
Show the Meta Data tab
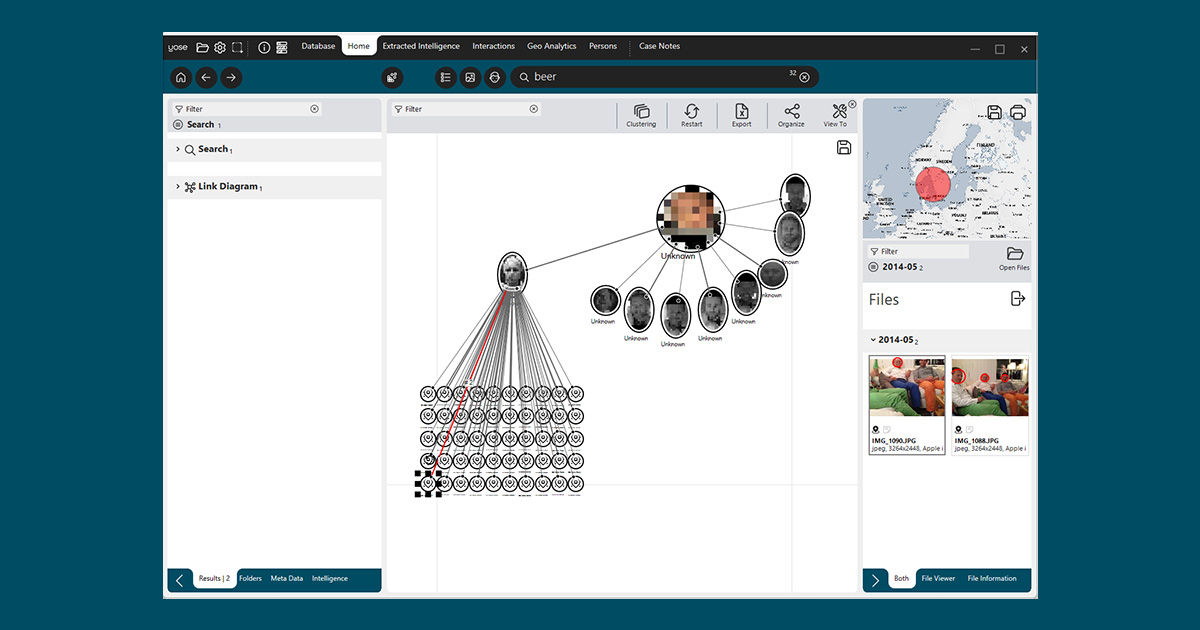coord(286,579)
